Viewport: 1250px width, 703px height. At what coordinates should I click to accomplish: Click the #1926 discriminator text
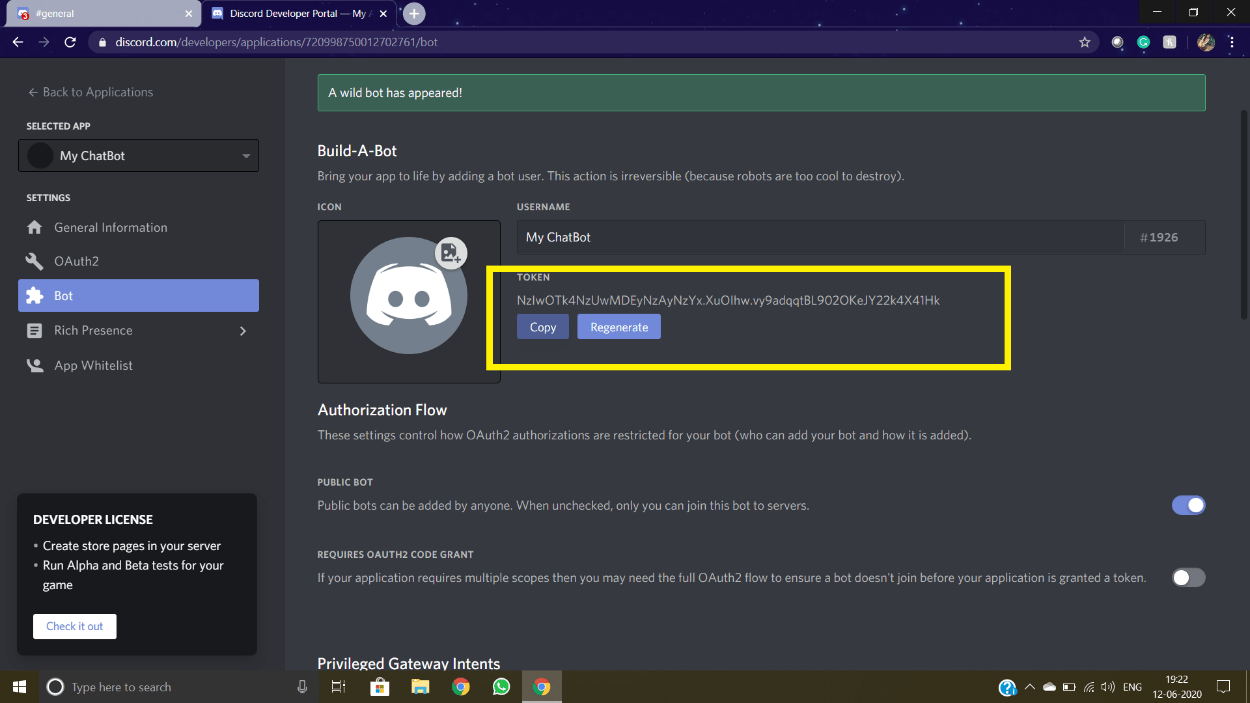1159,238
